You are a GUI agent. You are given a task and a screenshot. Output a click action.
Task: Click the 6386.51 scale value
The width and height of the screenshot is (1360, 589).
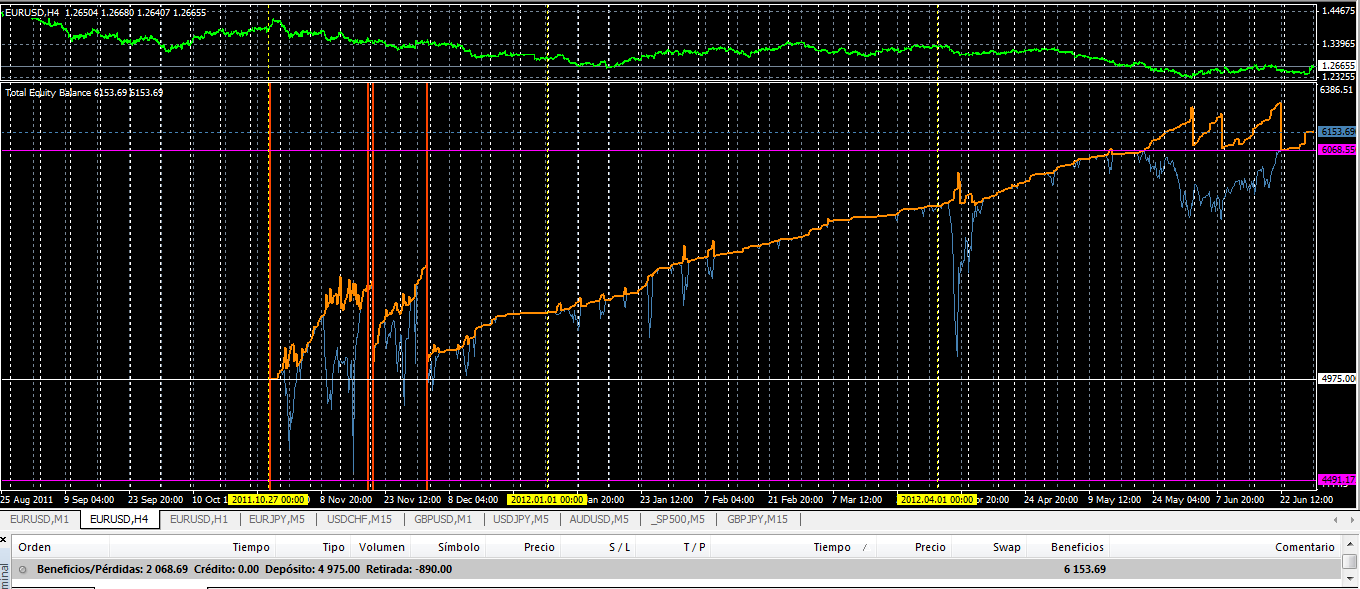click(x=1338, y=90)
